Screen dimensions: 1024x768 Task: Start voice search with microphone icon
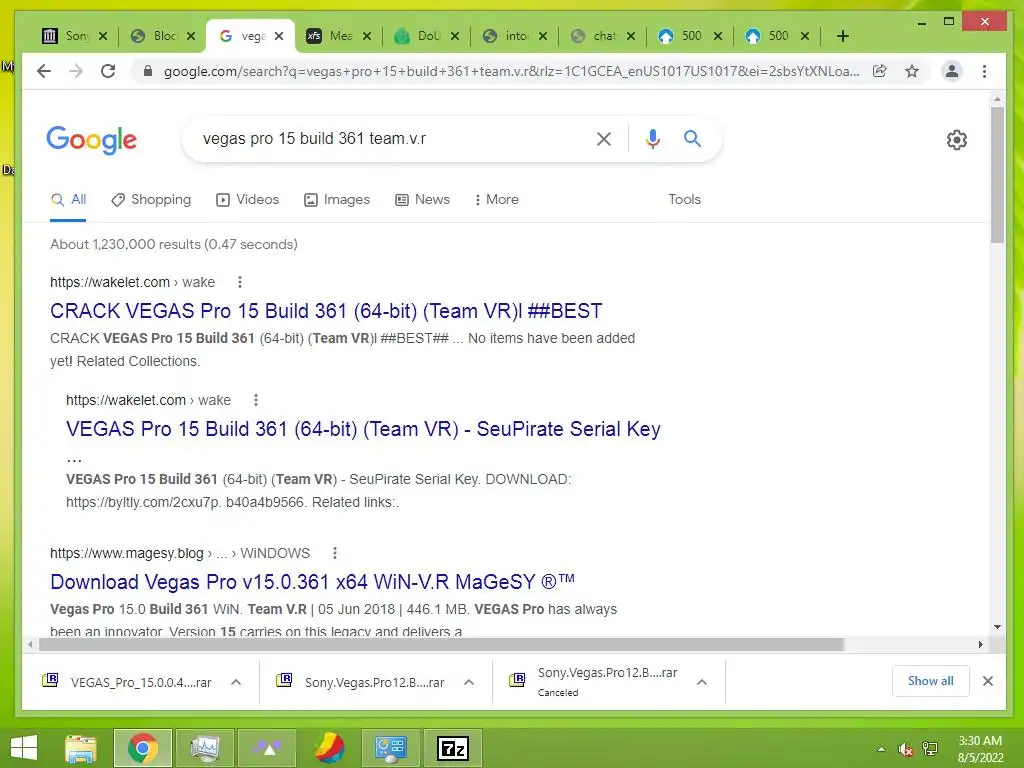(x=652, y=138)
